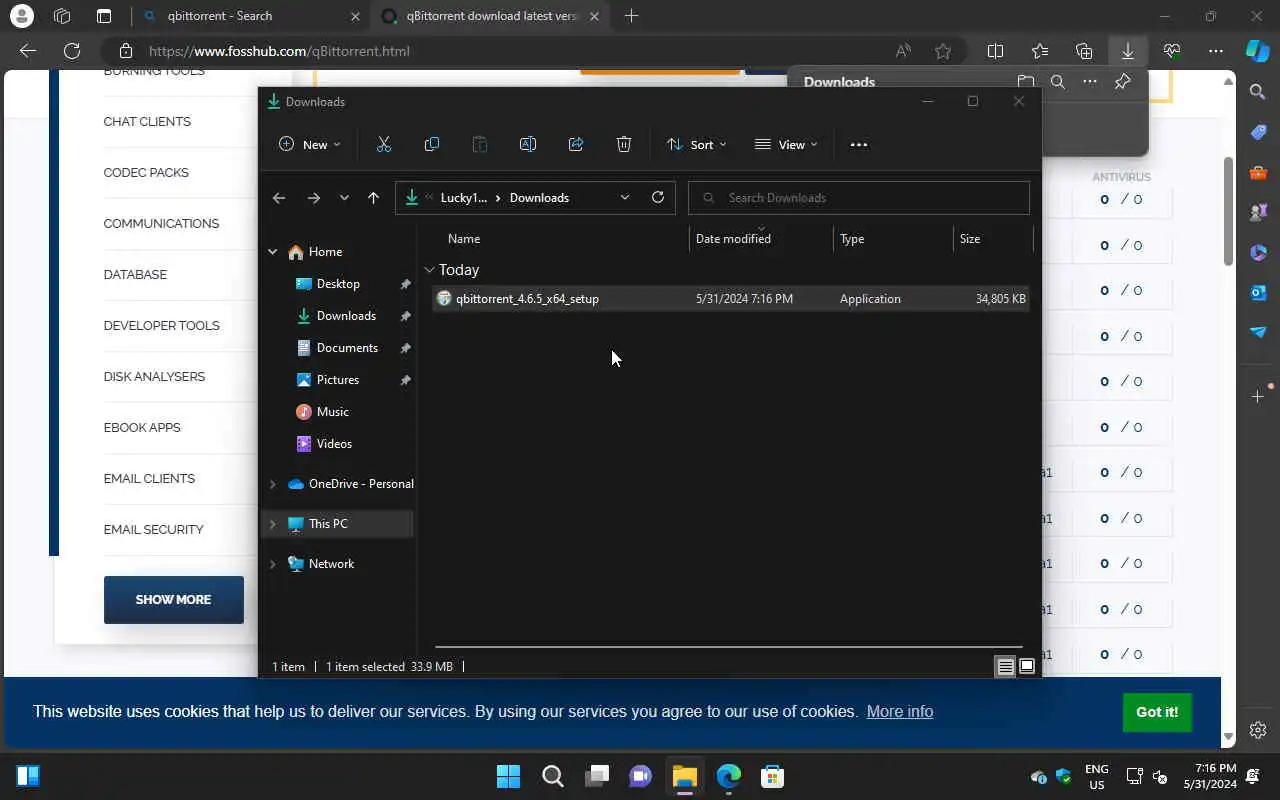Switch to qBittorrent download latest version tab
The image size is (1280, 800).
point(489,16)
